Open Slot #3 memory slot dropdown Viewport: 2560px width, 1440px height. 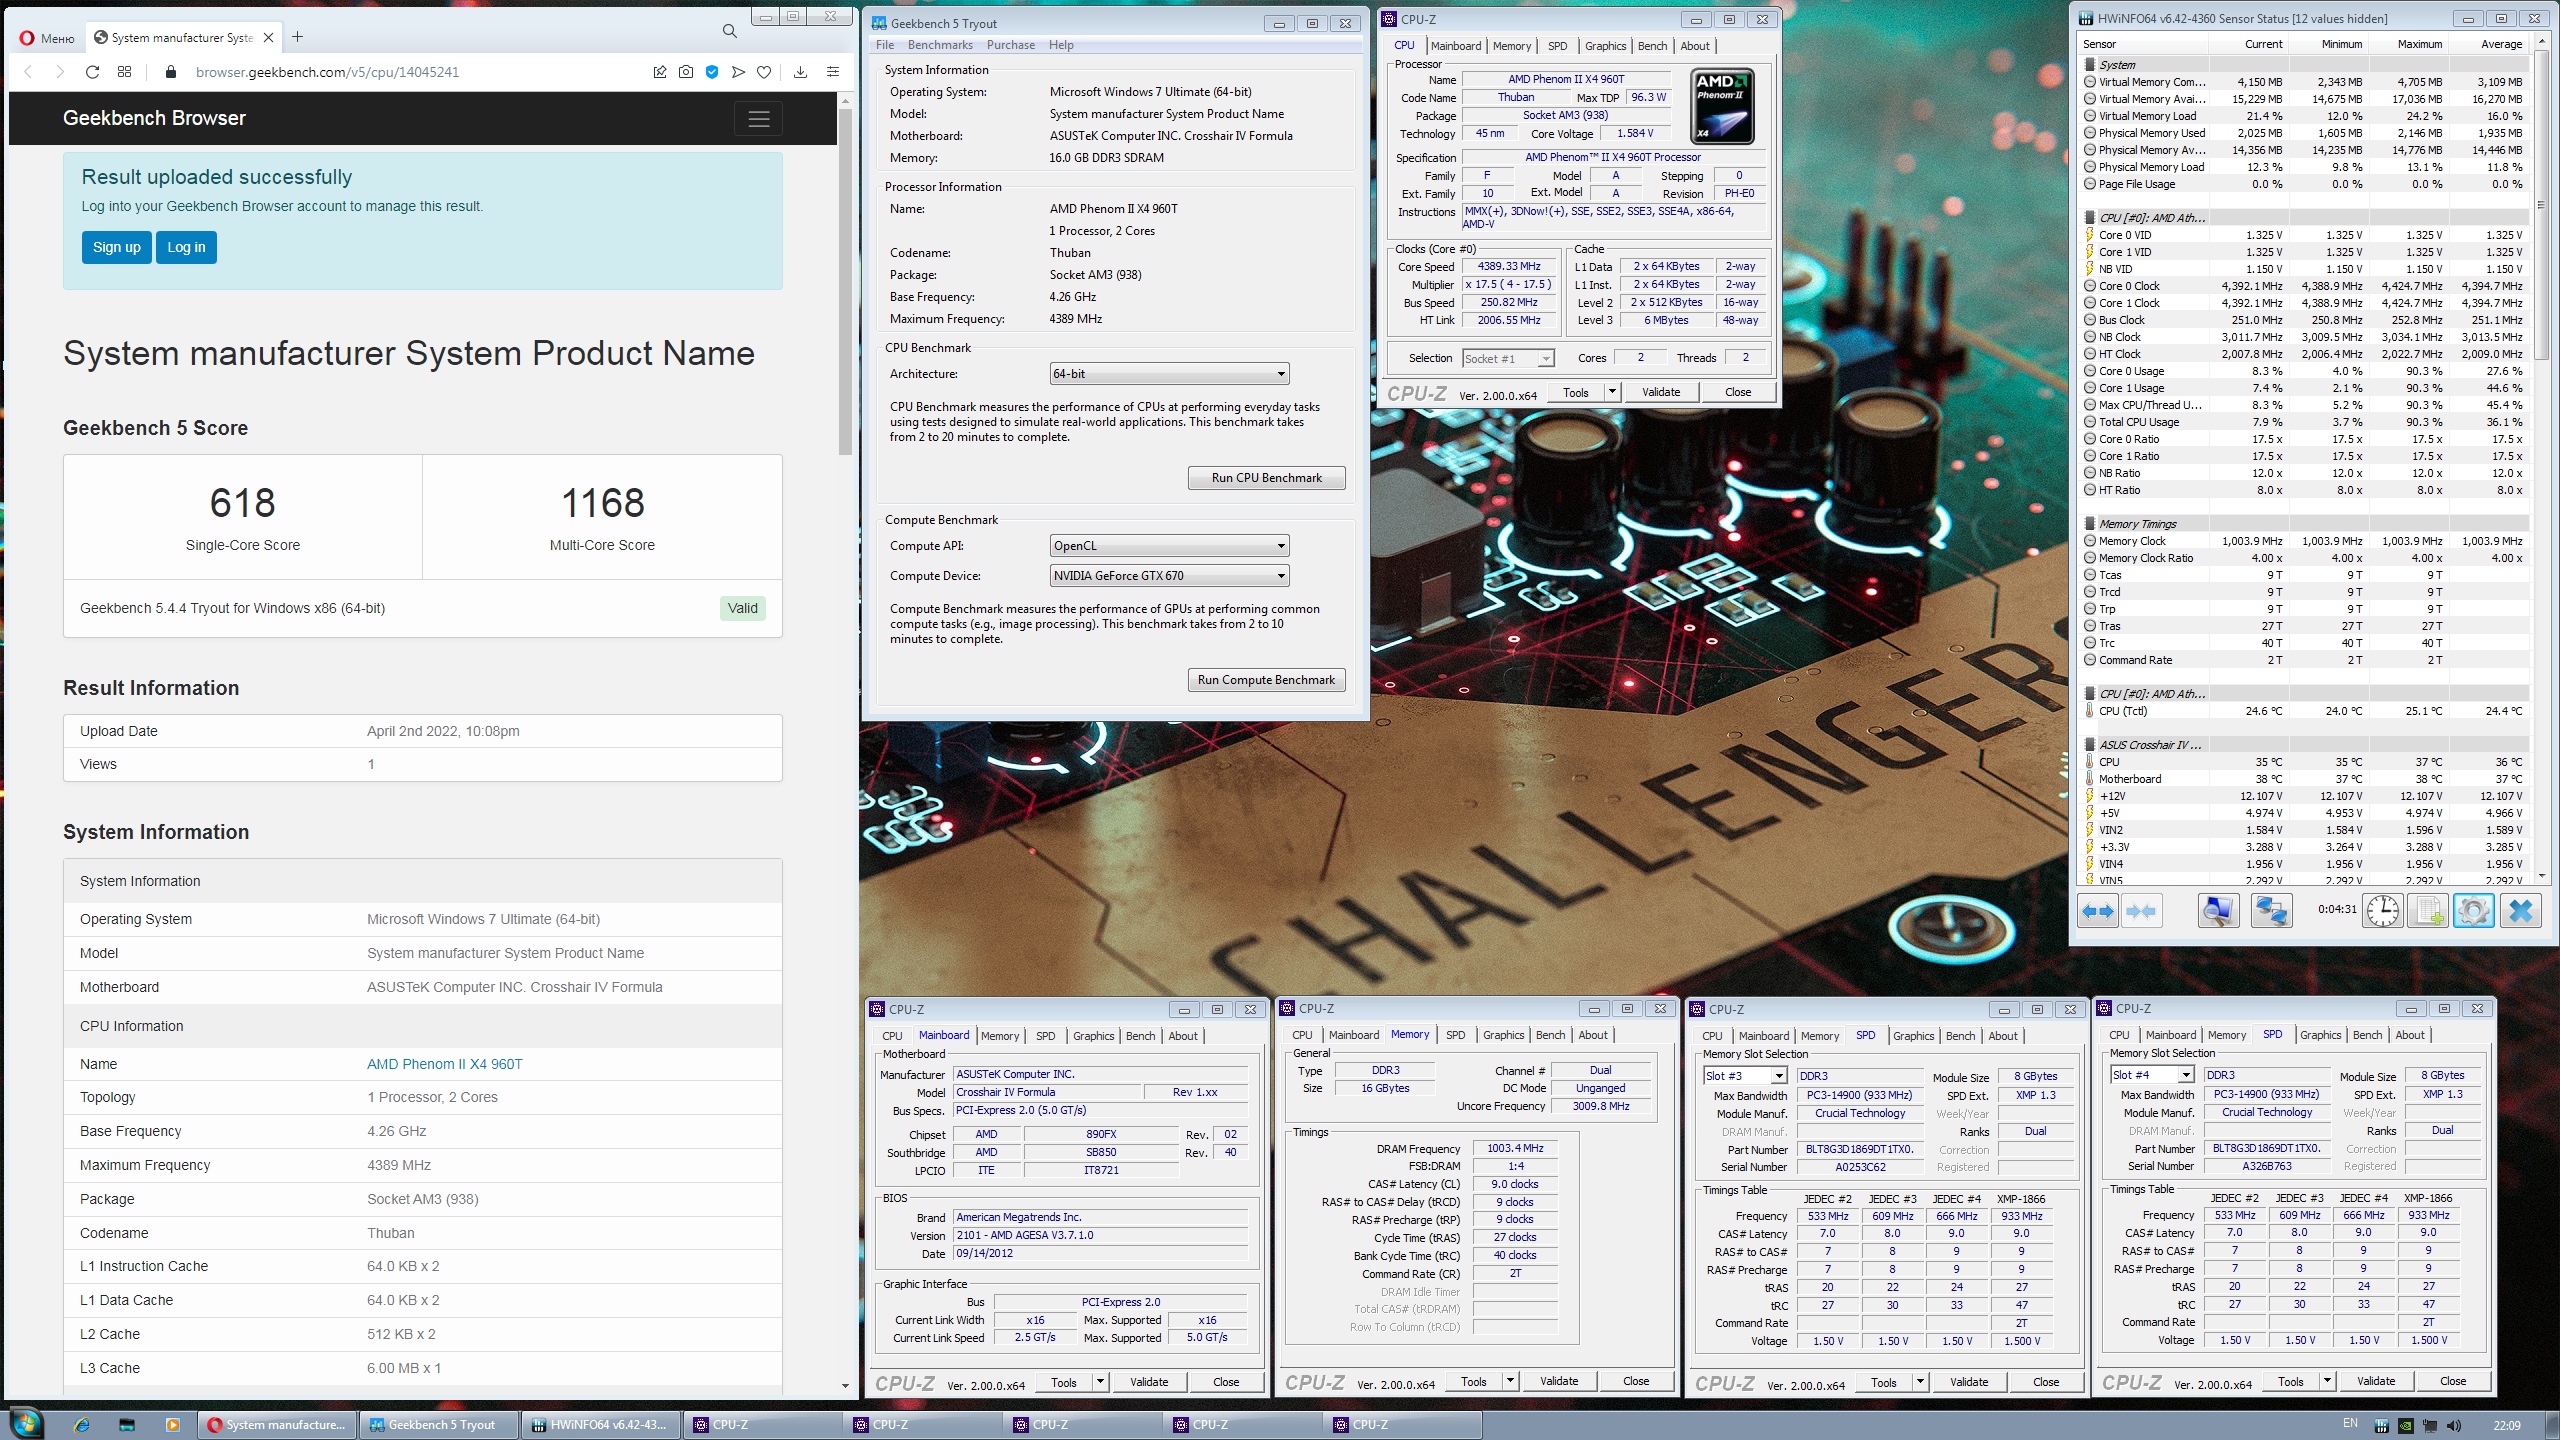click(x=1745, y=1076)
